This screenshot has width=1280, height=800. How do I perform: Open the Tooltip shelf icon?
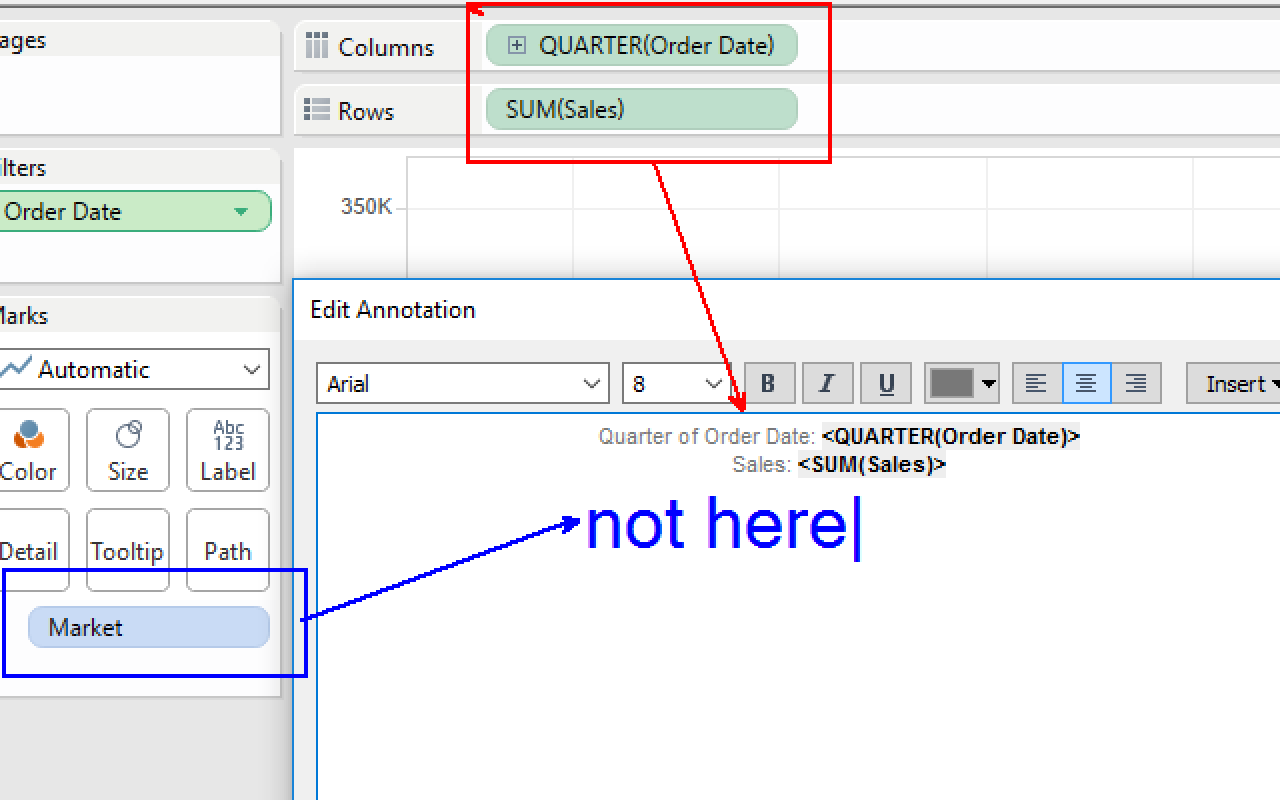click(127, 550)
